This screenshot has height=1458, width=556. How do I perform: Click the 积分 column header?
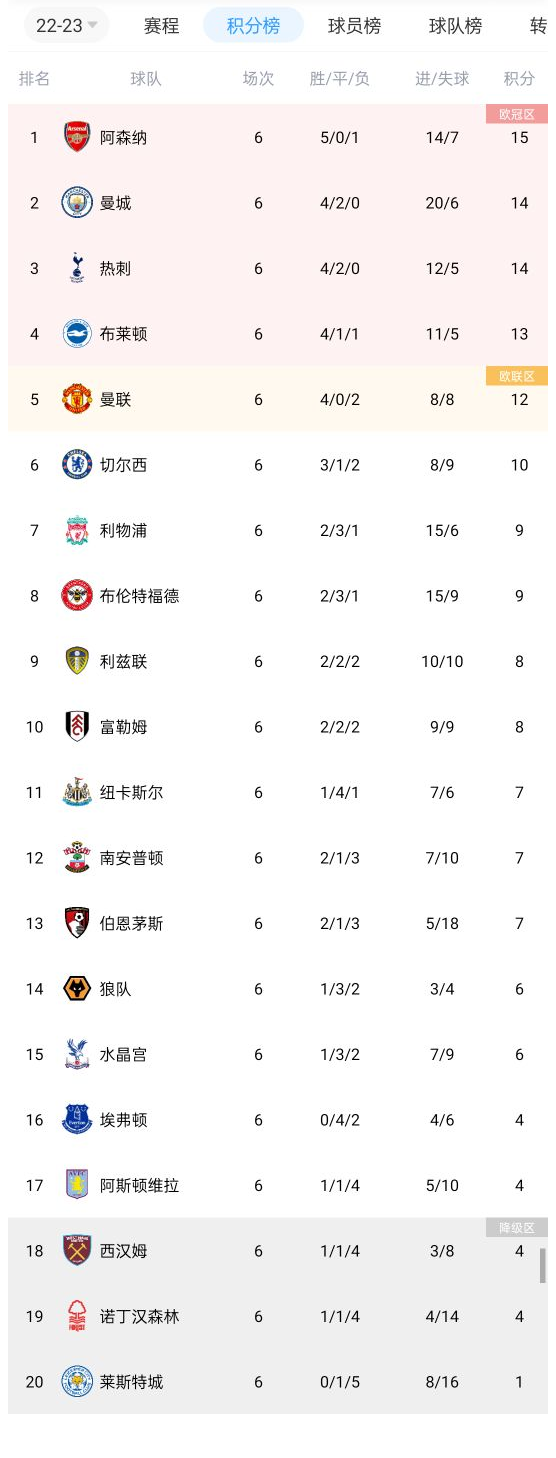point(519,78)
